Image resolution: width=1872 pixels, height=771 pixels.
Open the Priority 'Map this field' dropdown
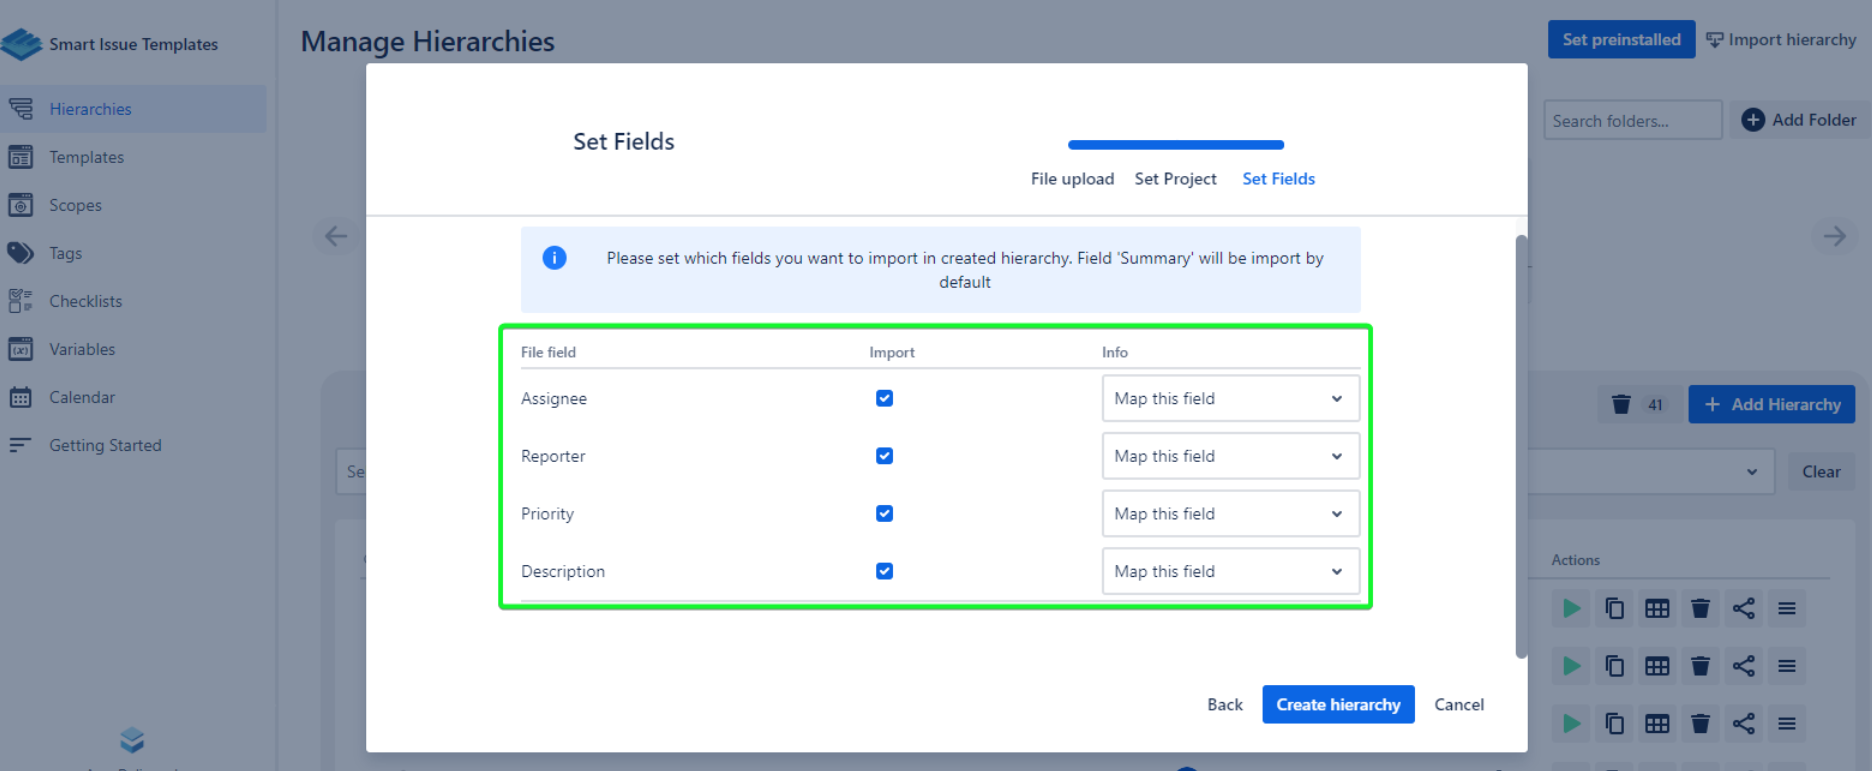pos(1230,514)
